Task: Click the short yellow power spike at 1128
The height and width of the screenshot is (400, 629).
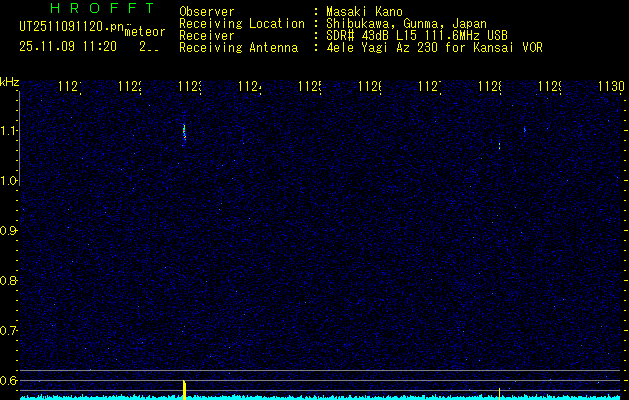Action: 499,394
